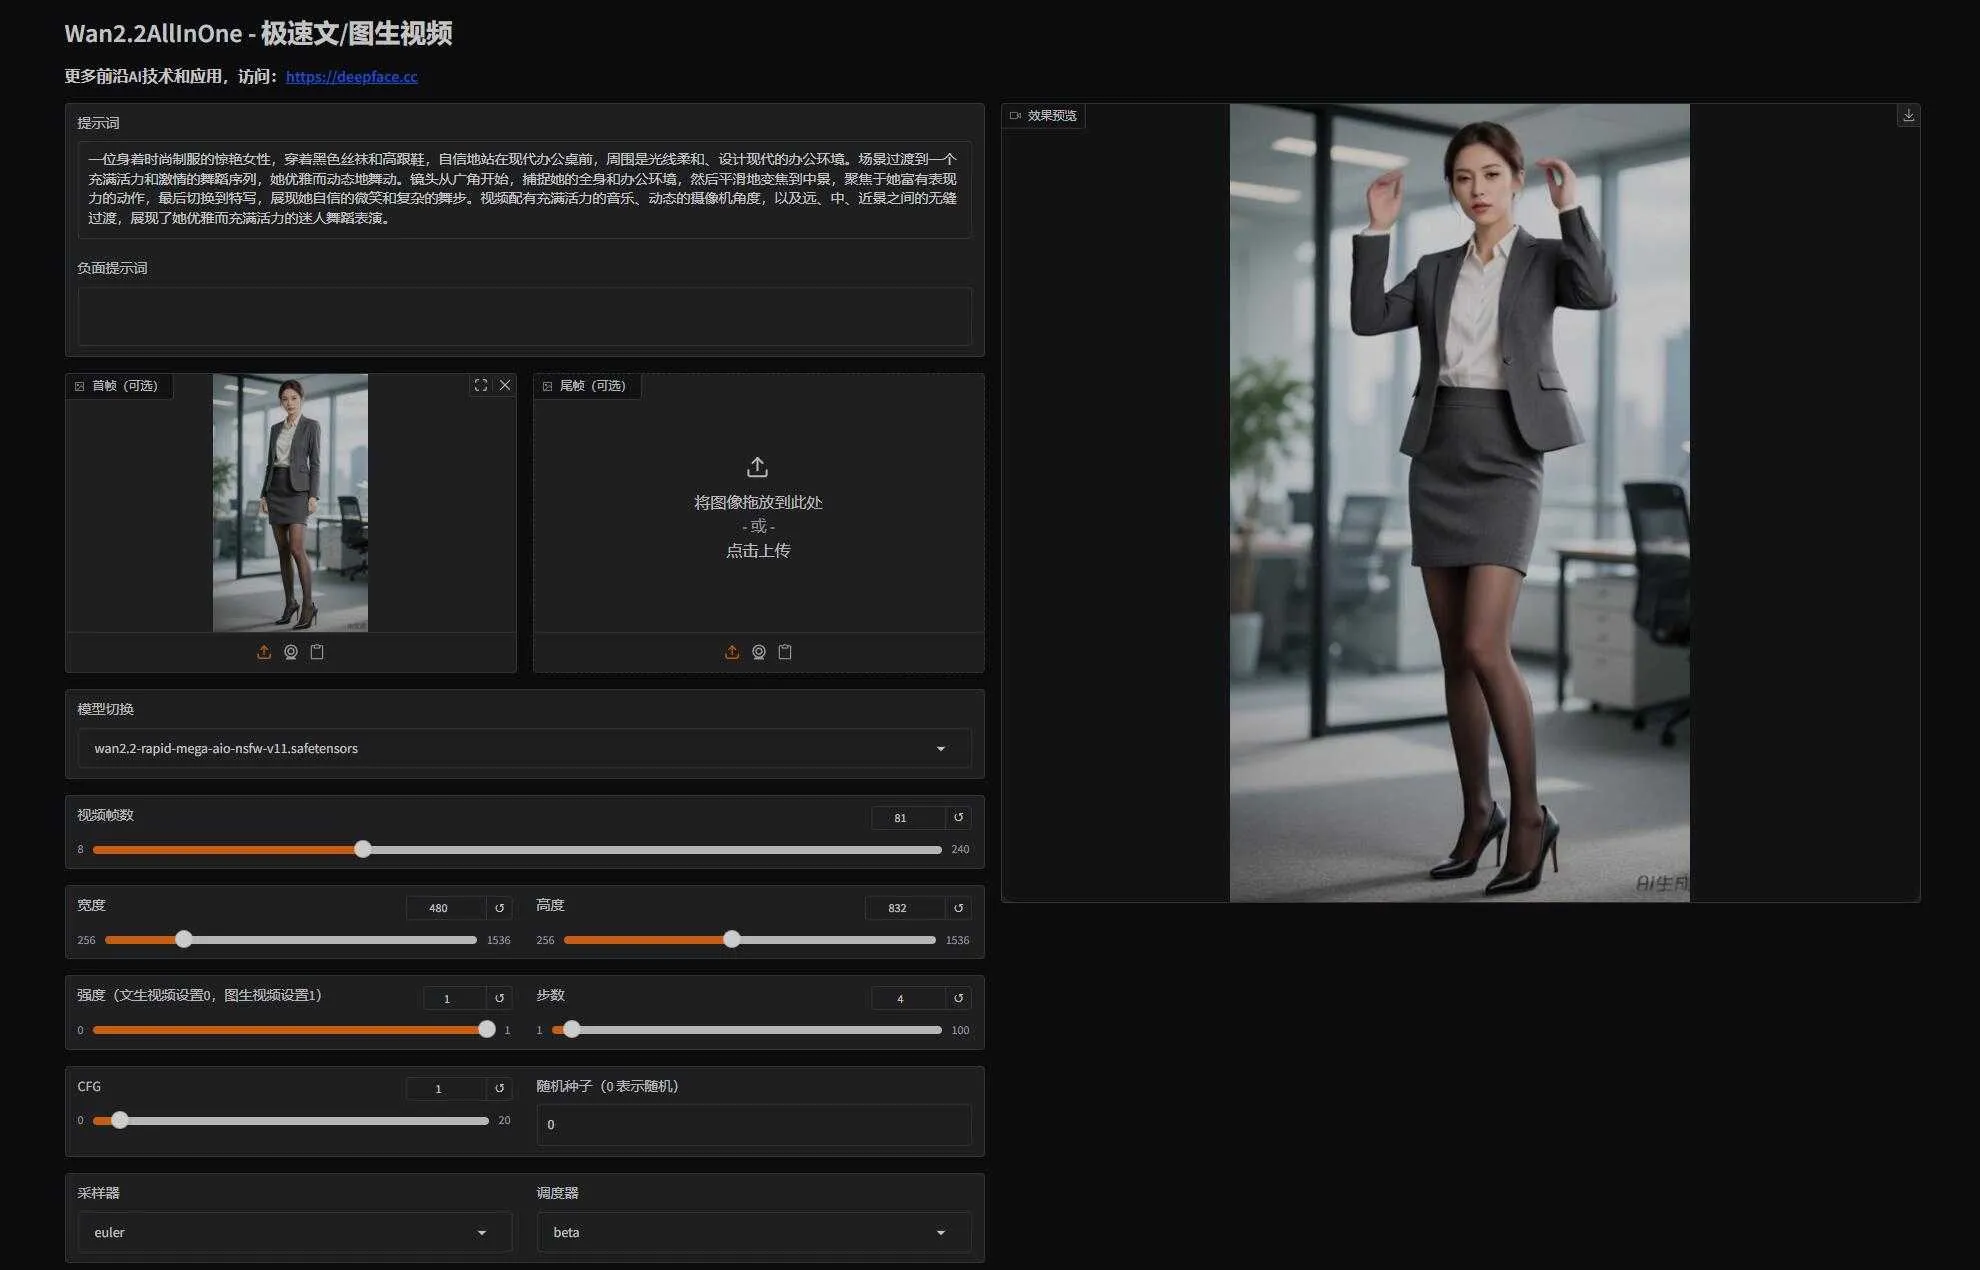
Task: Download the generated preview video
Action: click(x=1908, y=115)
